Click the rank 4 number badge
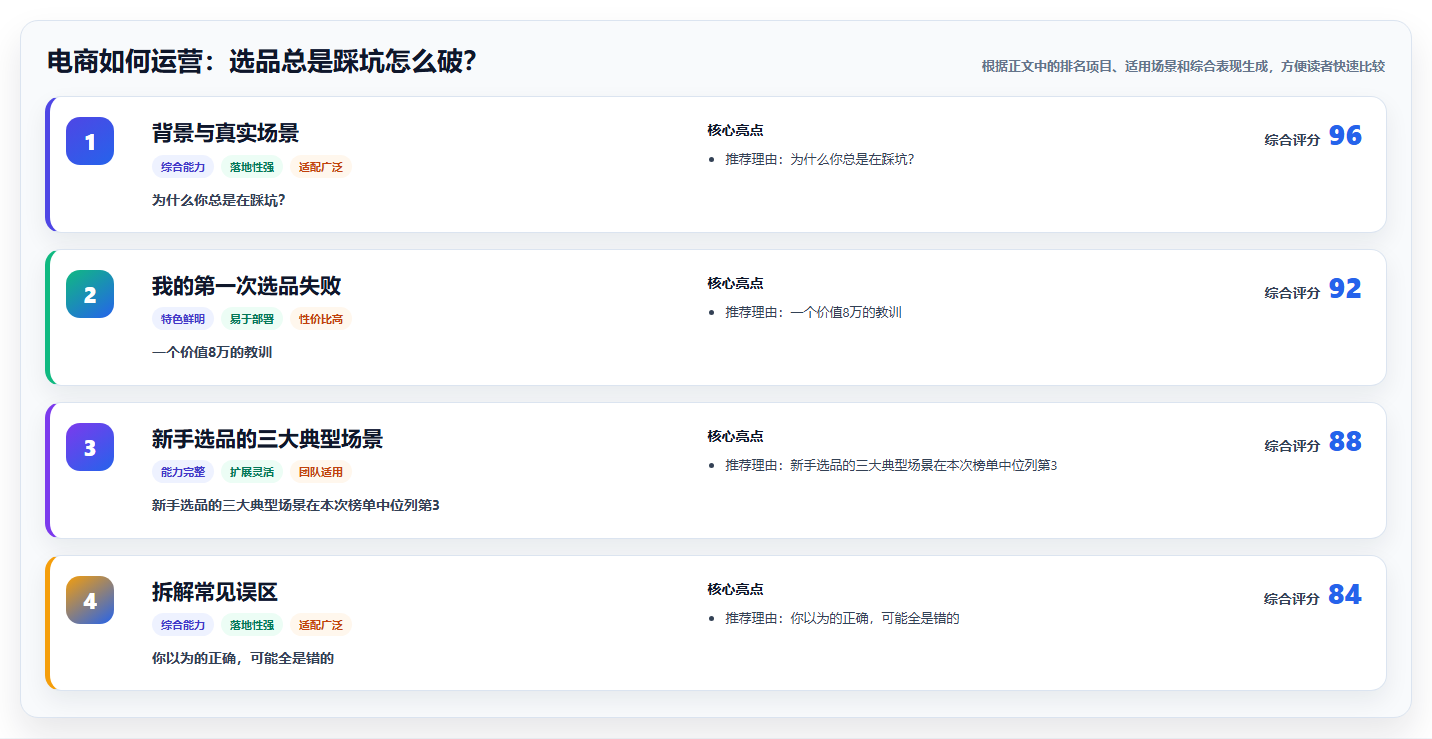This screenshot has height=739, width=1432. (x=90, y=600)
